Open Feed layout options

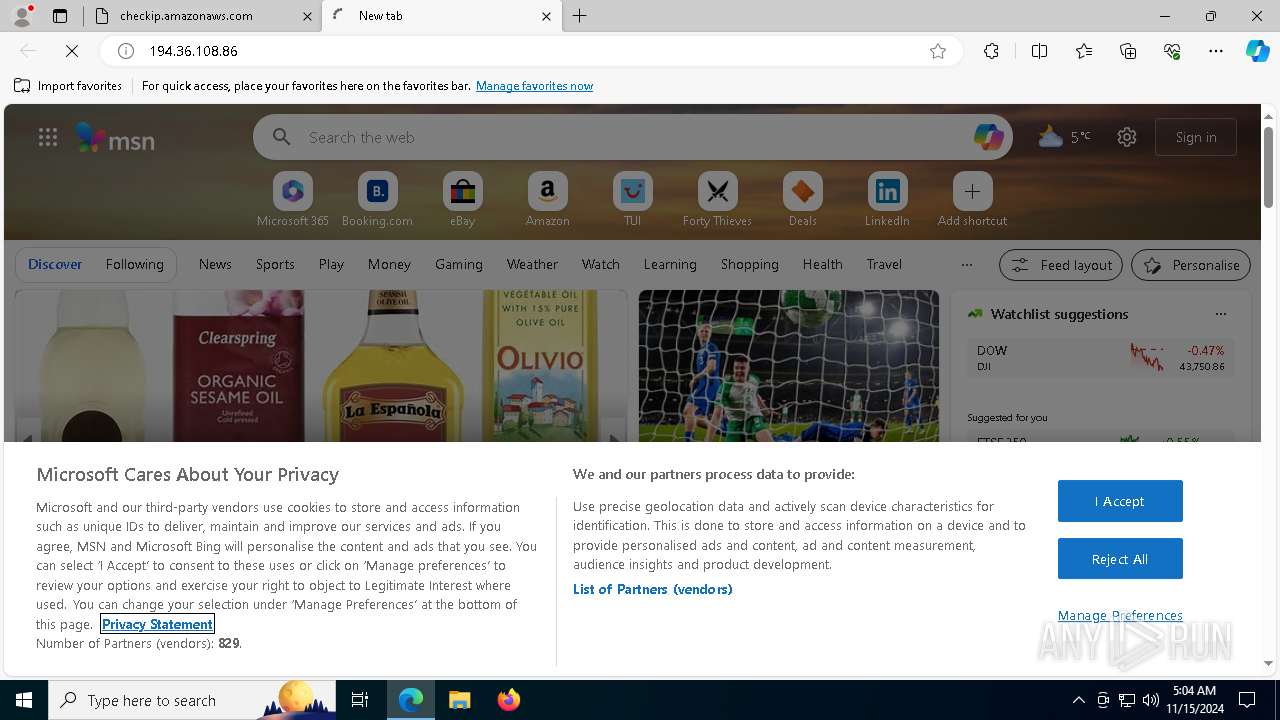point(1061,265)
